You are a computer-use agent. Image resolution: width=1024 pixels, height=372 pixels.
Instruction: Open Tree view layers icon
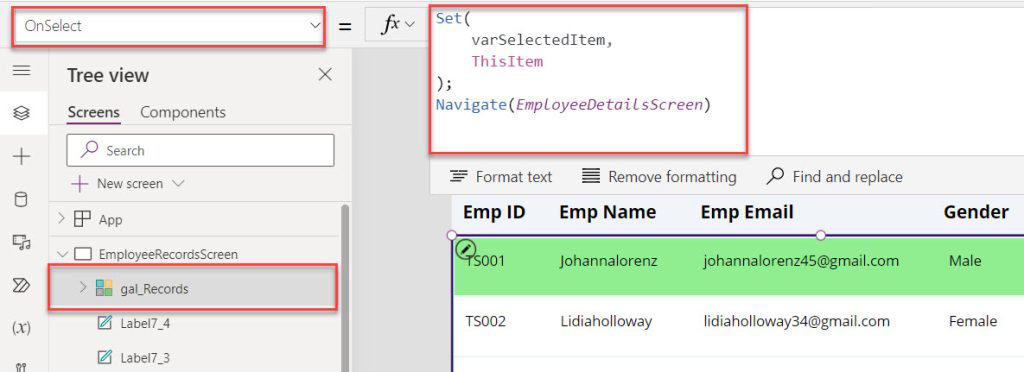coord(22,113)
